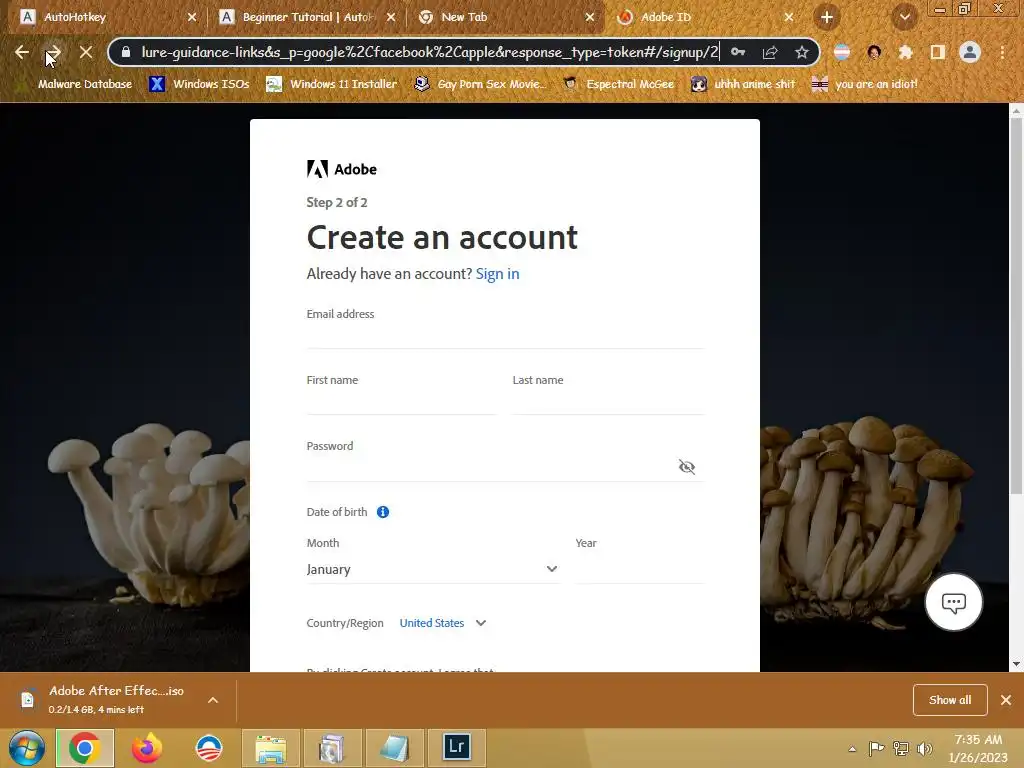Focus the Email address field
Screen dimensions: 1024x768
505,336
